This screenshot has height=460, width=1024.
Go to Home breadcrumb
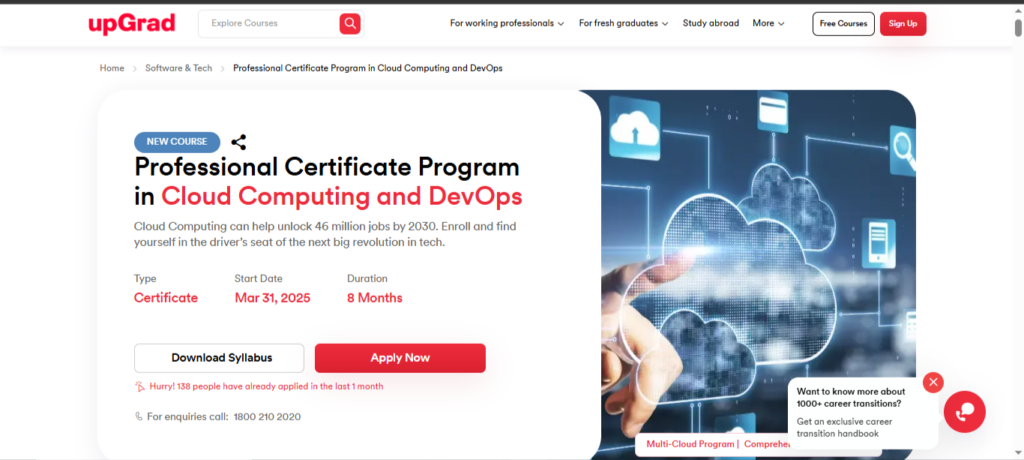(x=112, y=68)
